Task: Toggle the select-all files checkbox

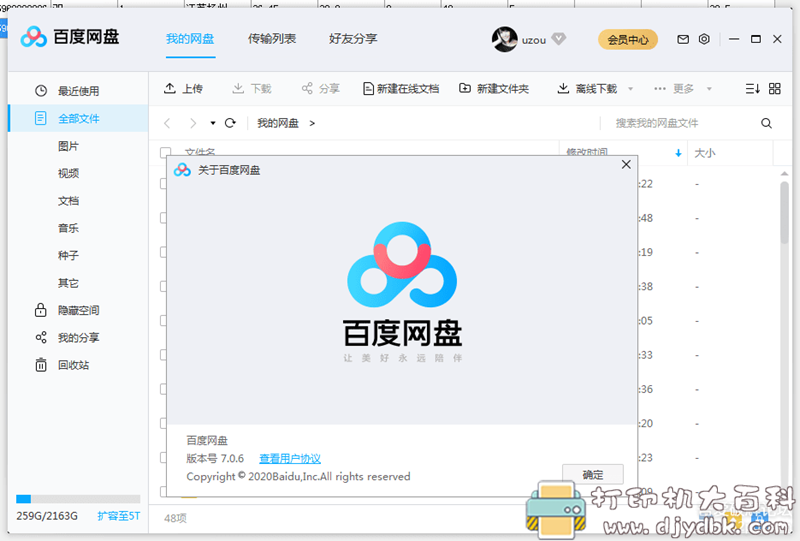Action: coord(165,152)
